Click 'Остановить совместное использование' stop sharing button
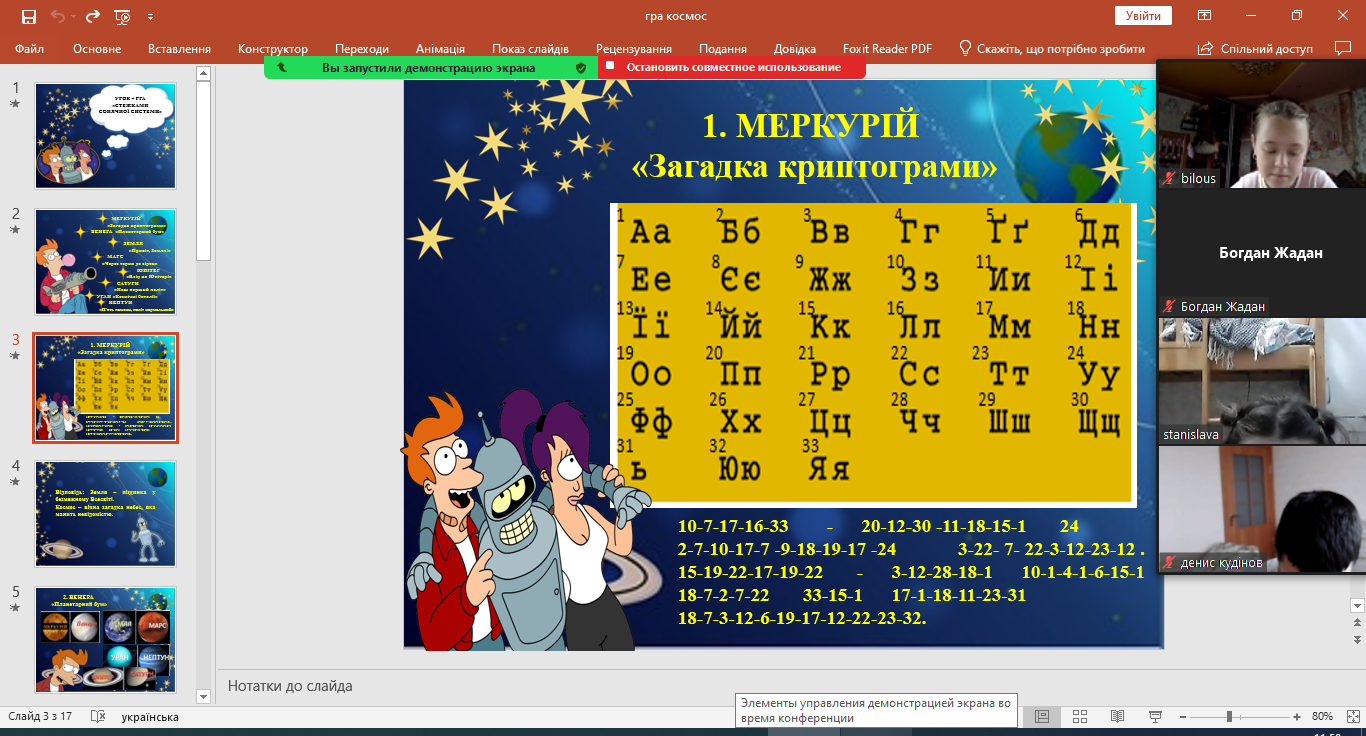The height and width of the screenshot is (736, 1366). click(x=732, y=67)
